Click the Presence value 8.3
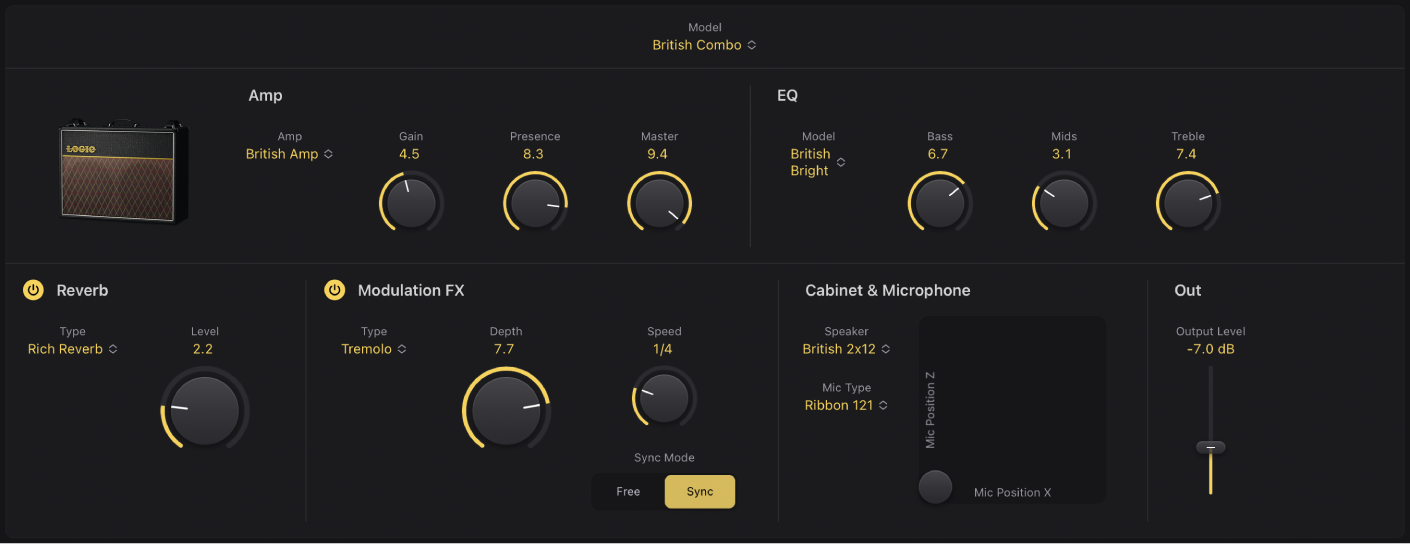 [533, 154]
